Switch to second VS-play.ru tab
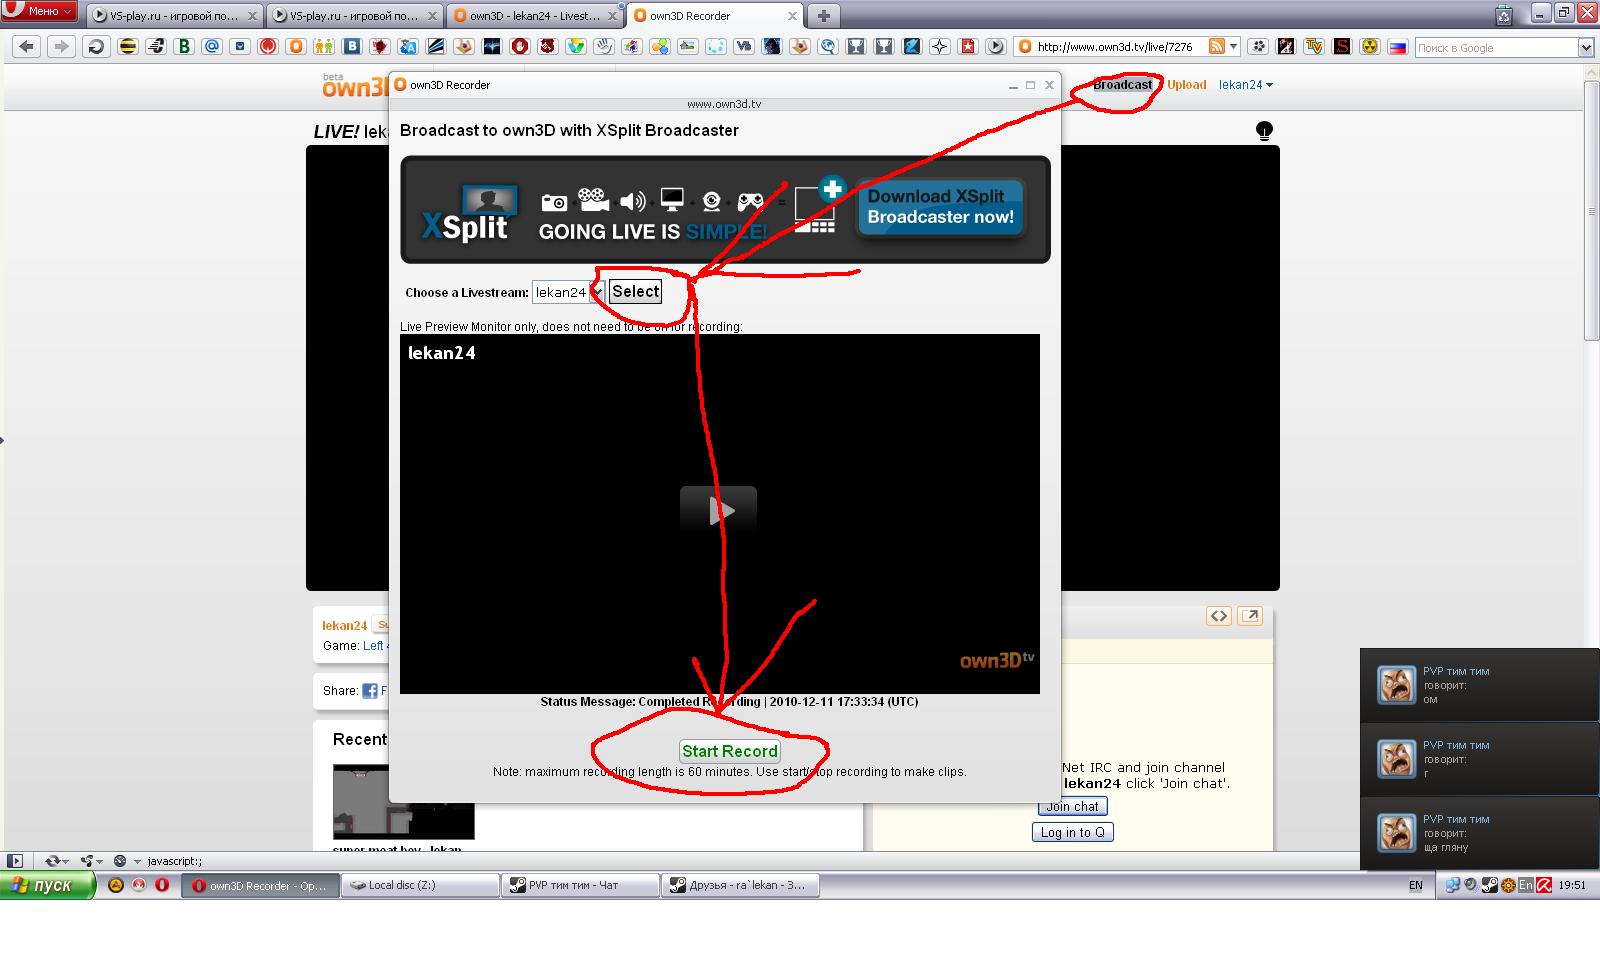The image size is (1600, 978). 355,16
